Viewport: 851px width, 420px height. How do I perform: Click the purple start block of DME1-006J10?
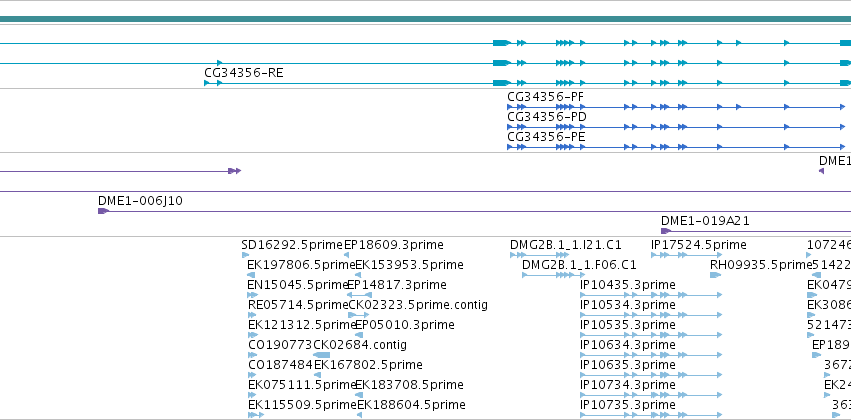(x=103, y=211)
